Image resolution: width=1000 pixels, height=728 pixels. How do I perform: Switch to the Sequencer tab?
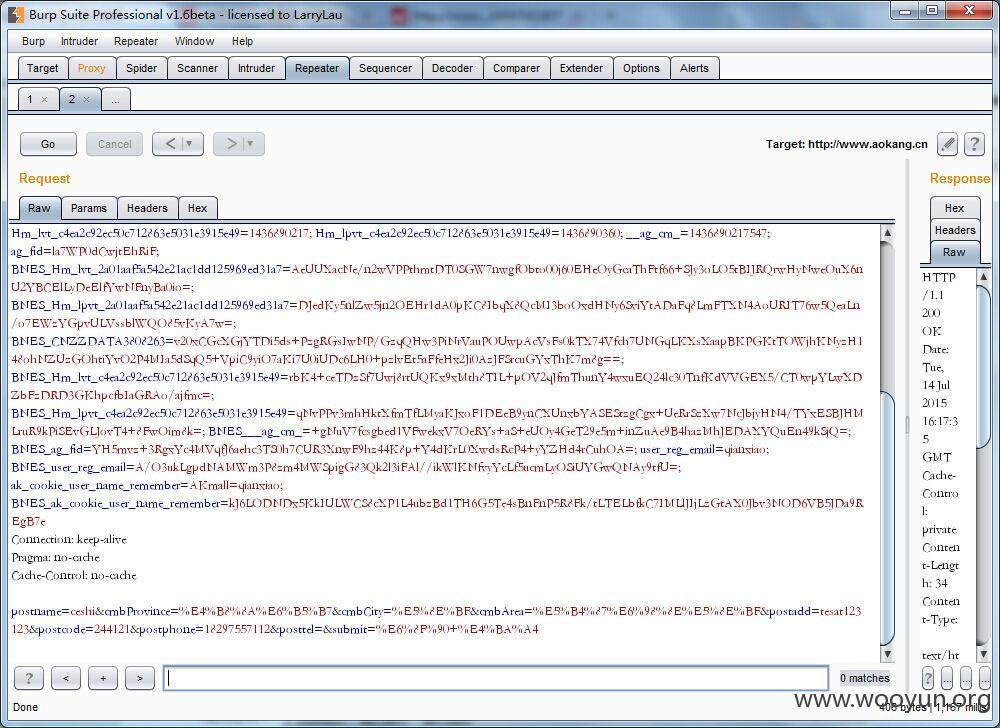click(385, 68)
